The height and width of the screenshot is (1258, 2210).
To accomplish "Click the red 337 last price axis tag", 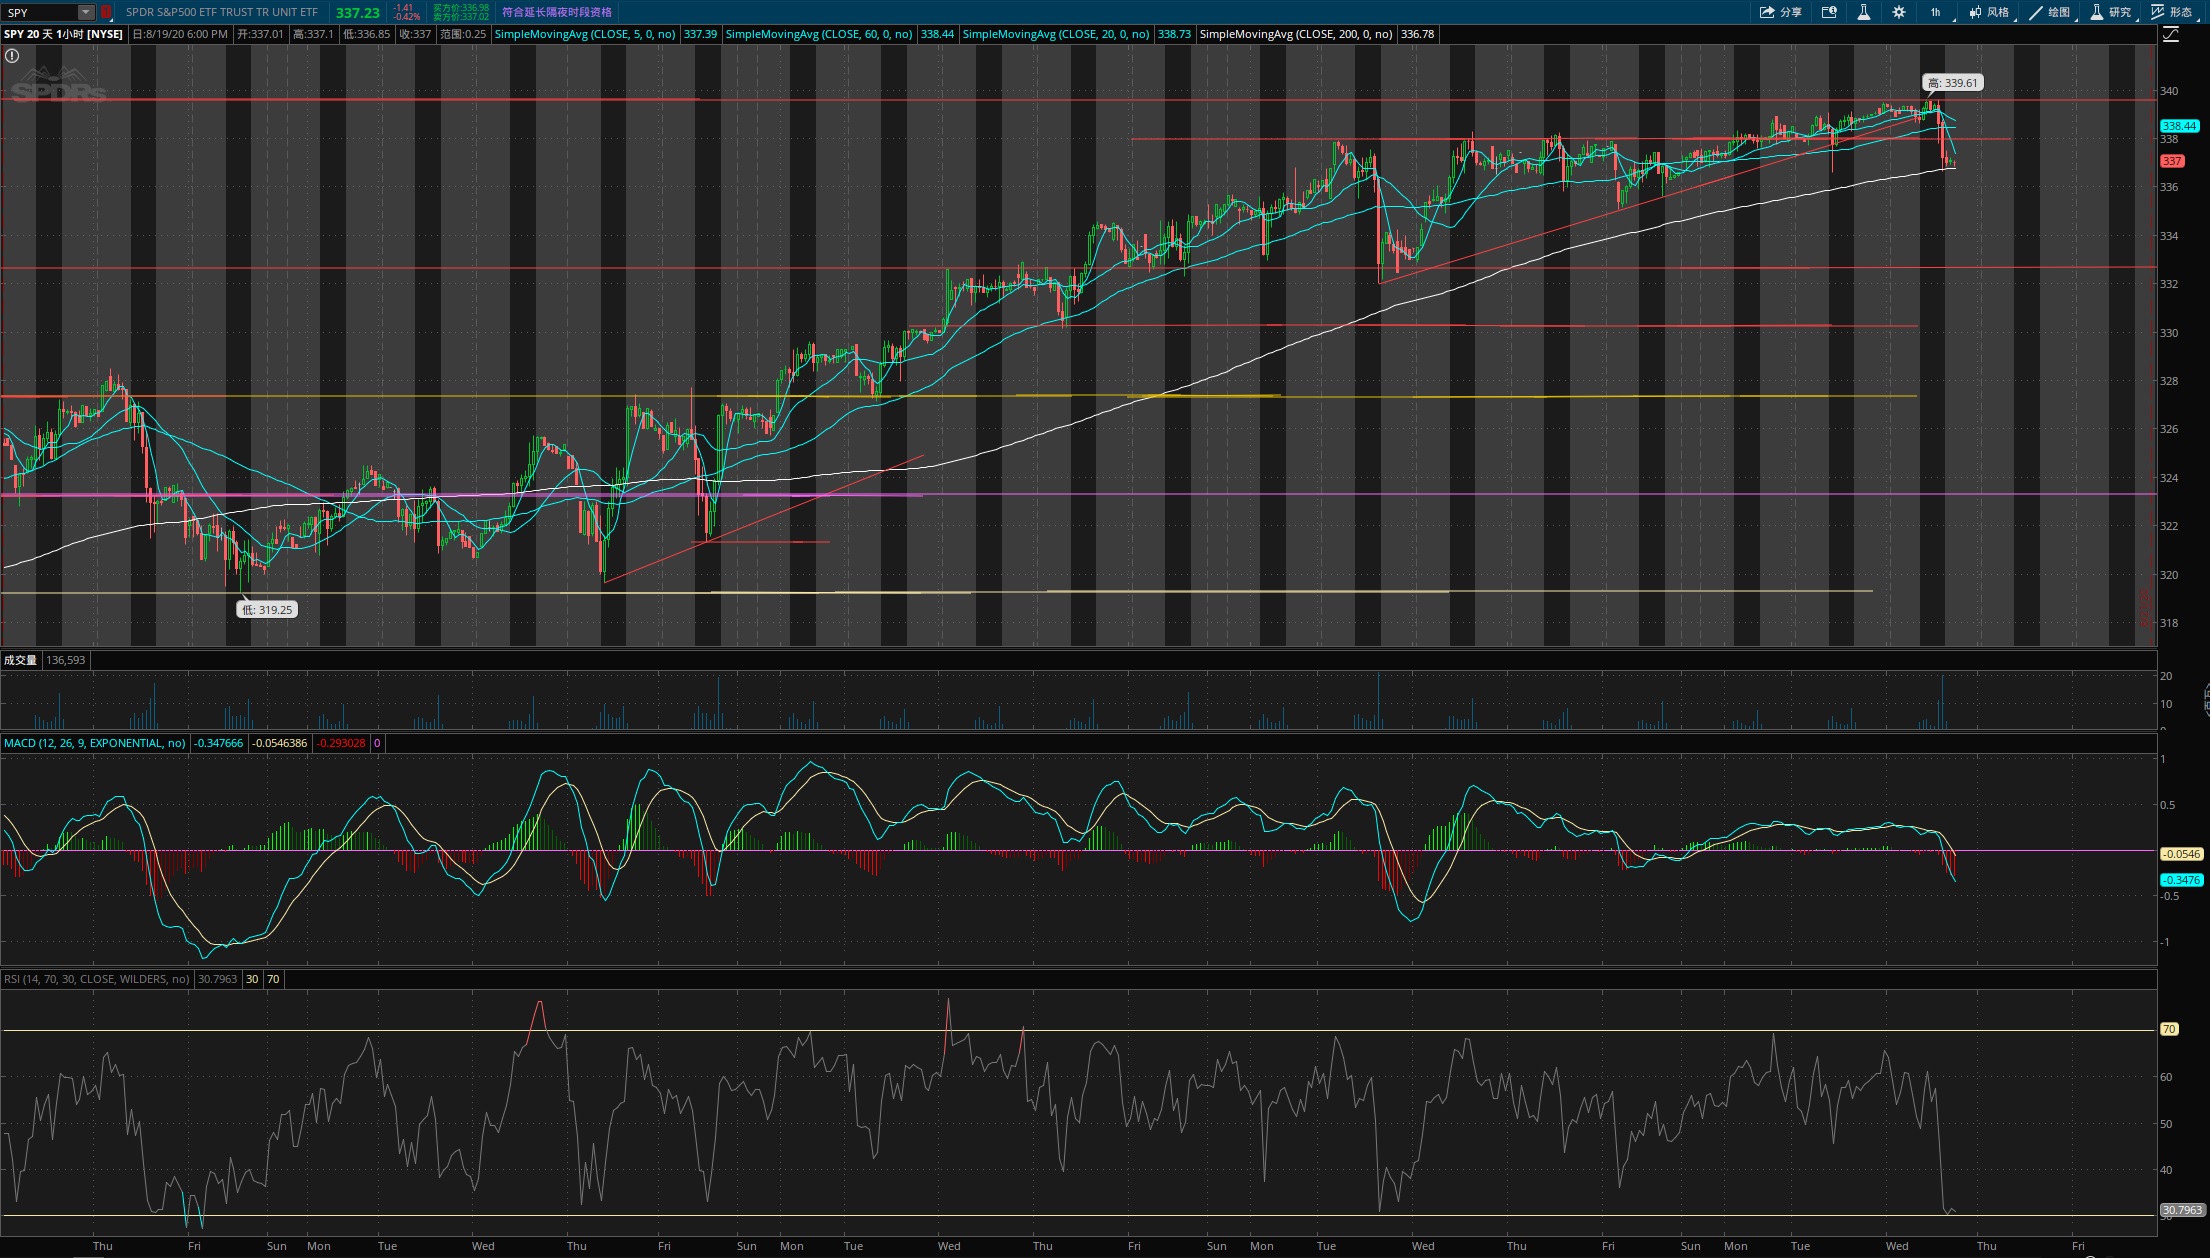I will [2172, 161].
